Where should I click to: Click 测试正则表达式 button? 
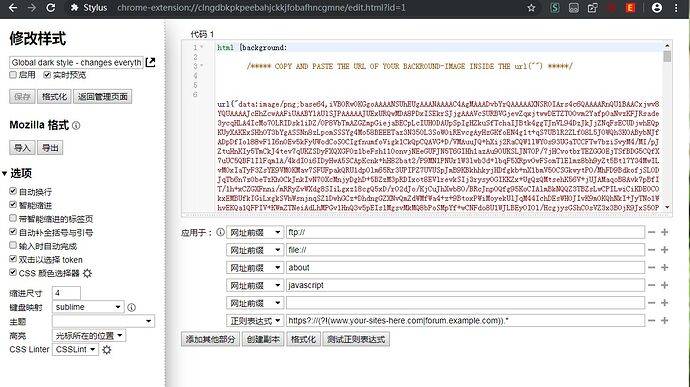[x=356, y=339]
